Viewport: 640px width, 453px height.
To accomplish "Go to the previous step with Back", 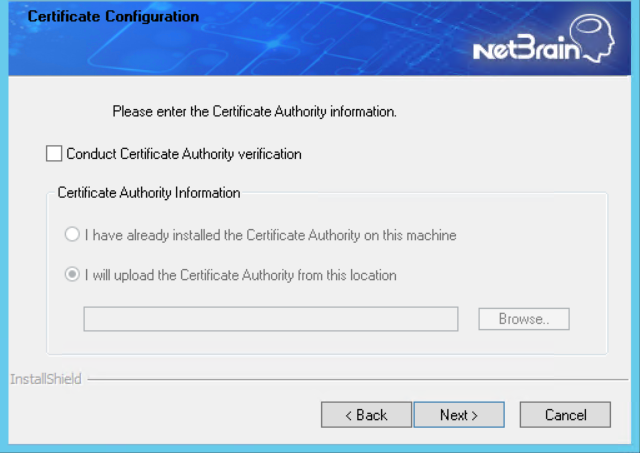I will 366,415.
